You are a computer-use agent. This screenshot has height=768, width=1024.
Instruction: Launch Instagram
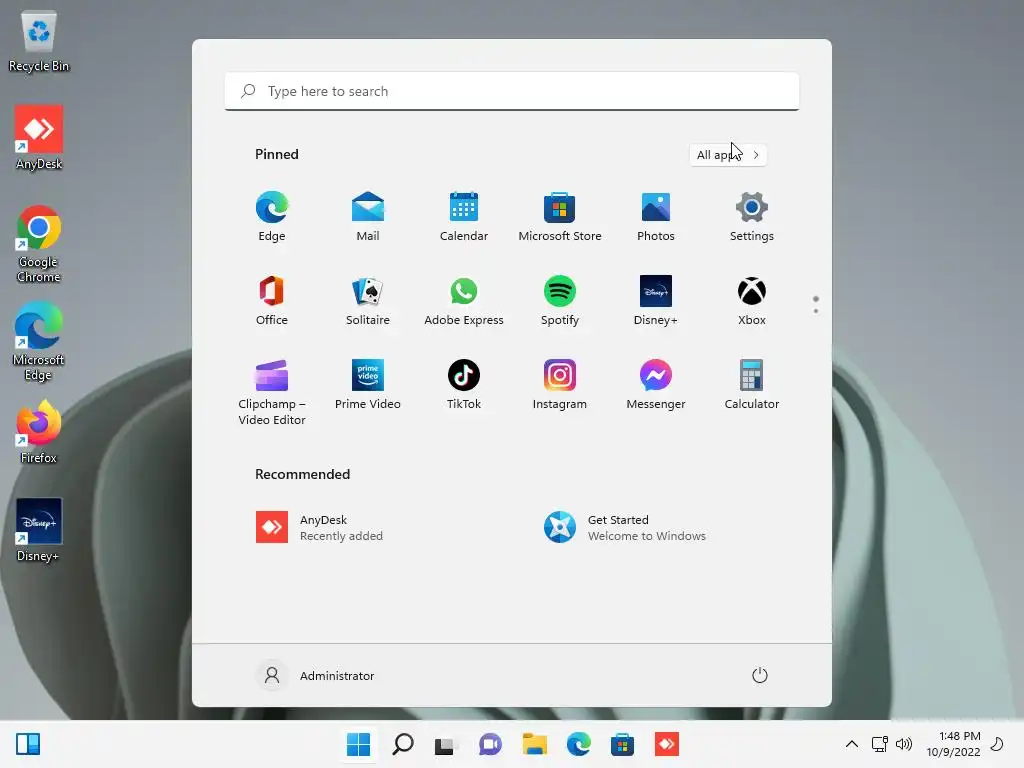coord(560,385)
